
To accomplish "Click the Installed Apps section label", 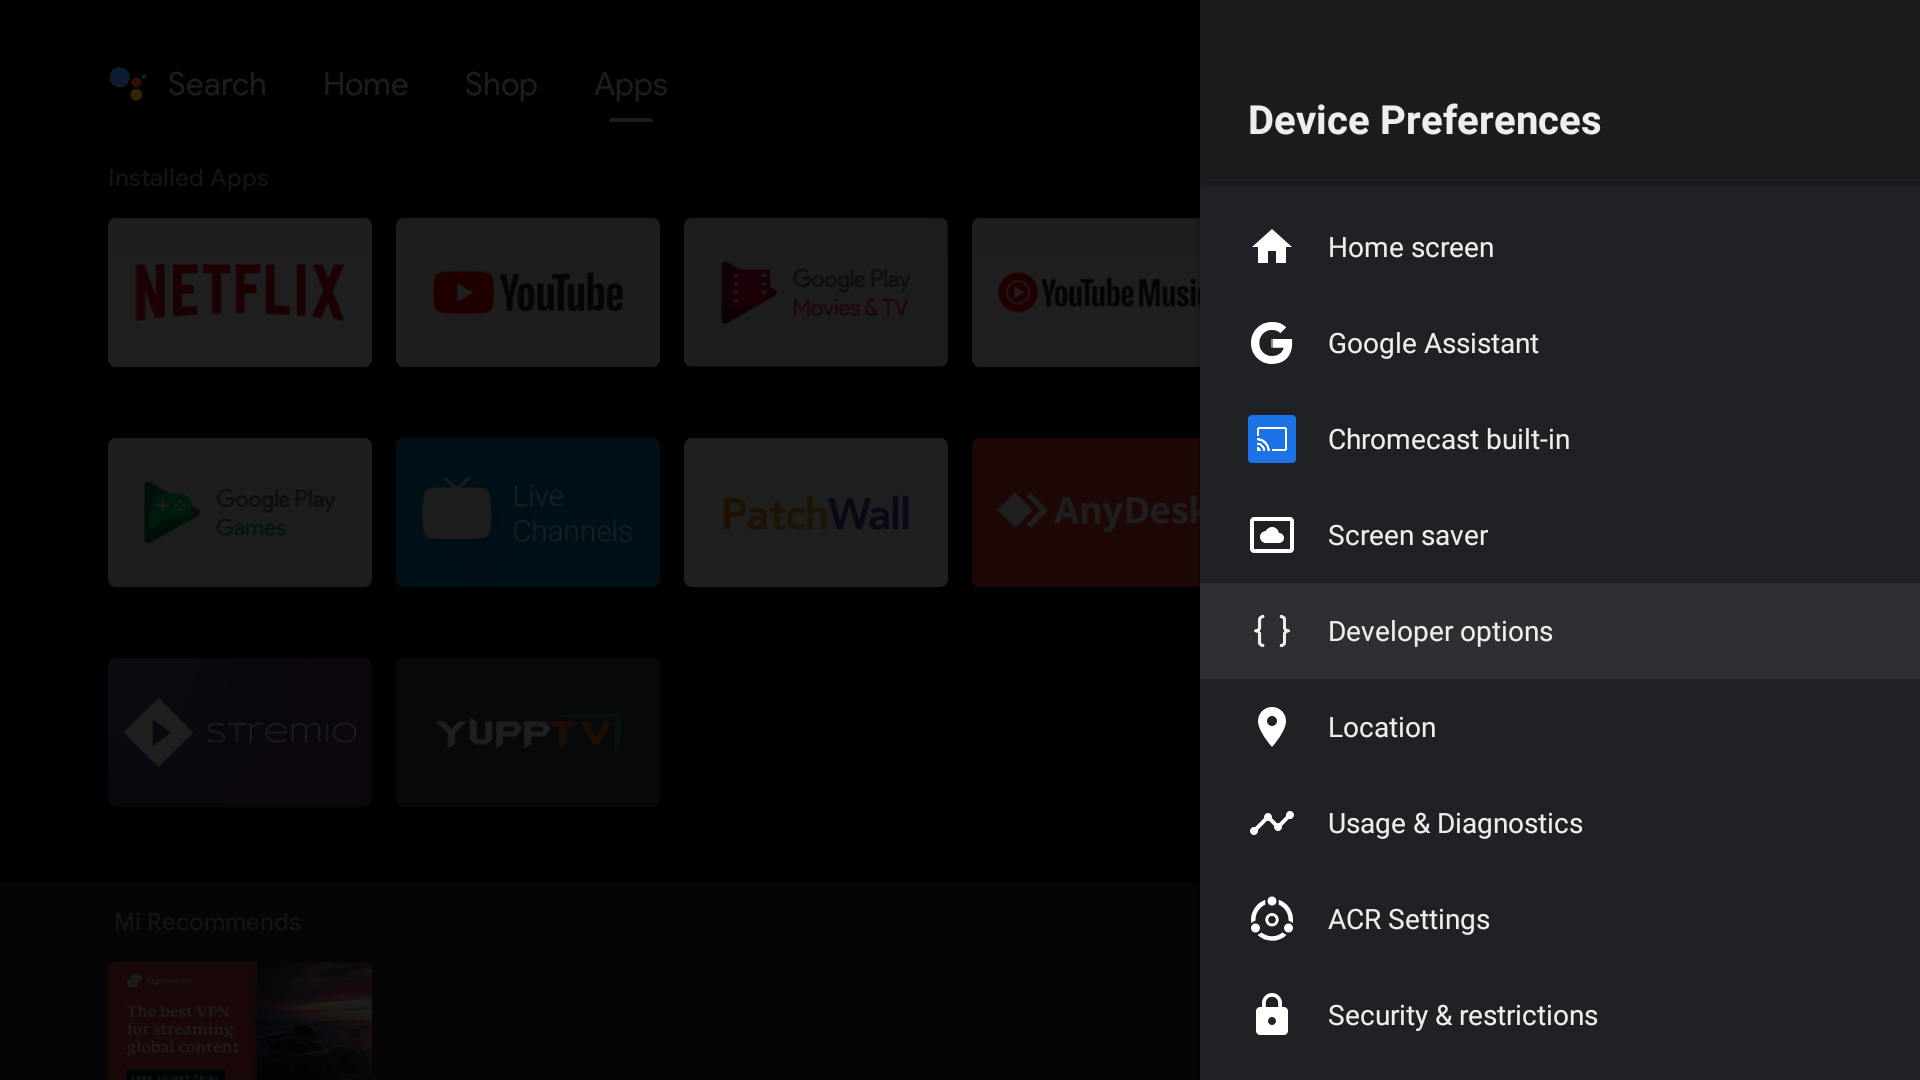I will click(188, 178).
